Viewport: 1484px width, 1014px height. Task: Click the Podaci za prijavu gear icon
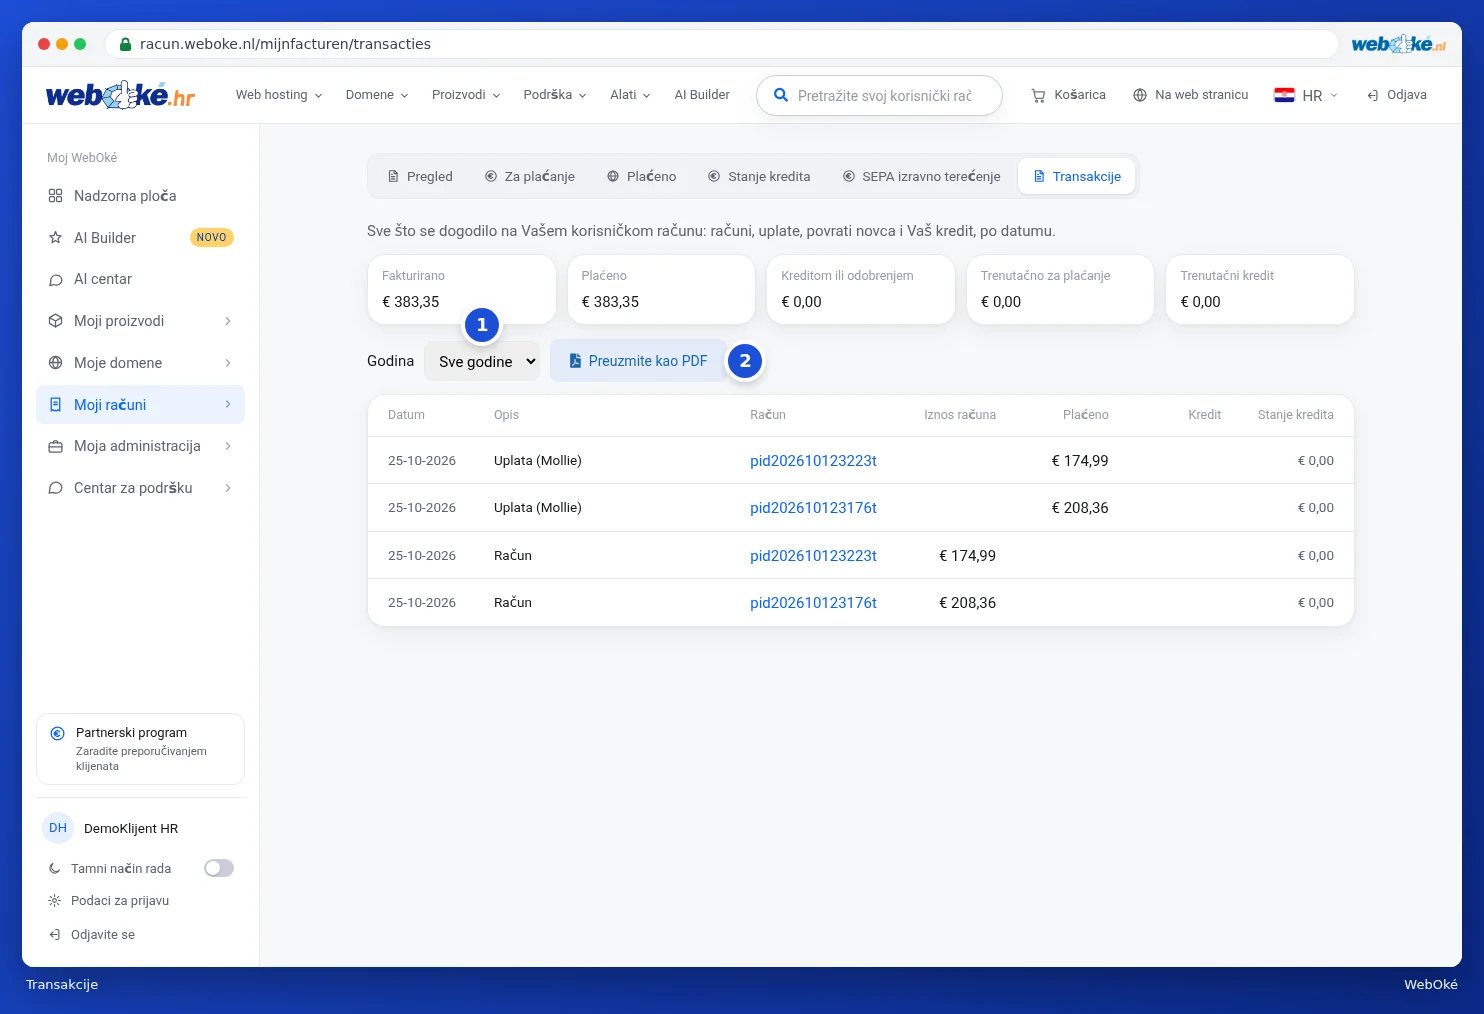point(55,901)
